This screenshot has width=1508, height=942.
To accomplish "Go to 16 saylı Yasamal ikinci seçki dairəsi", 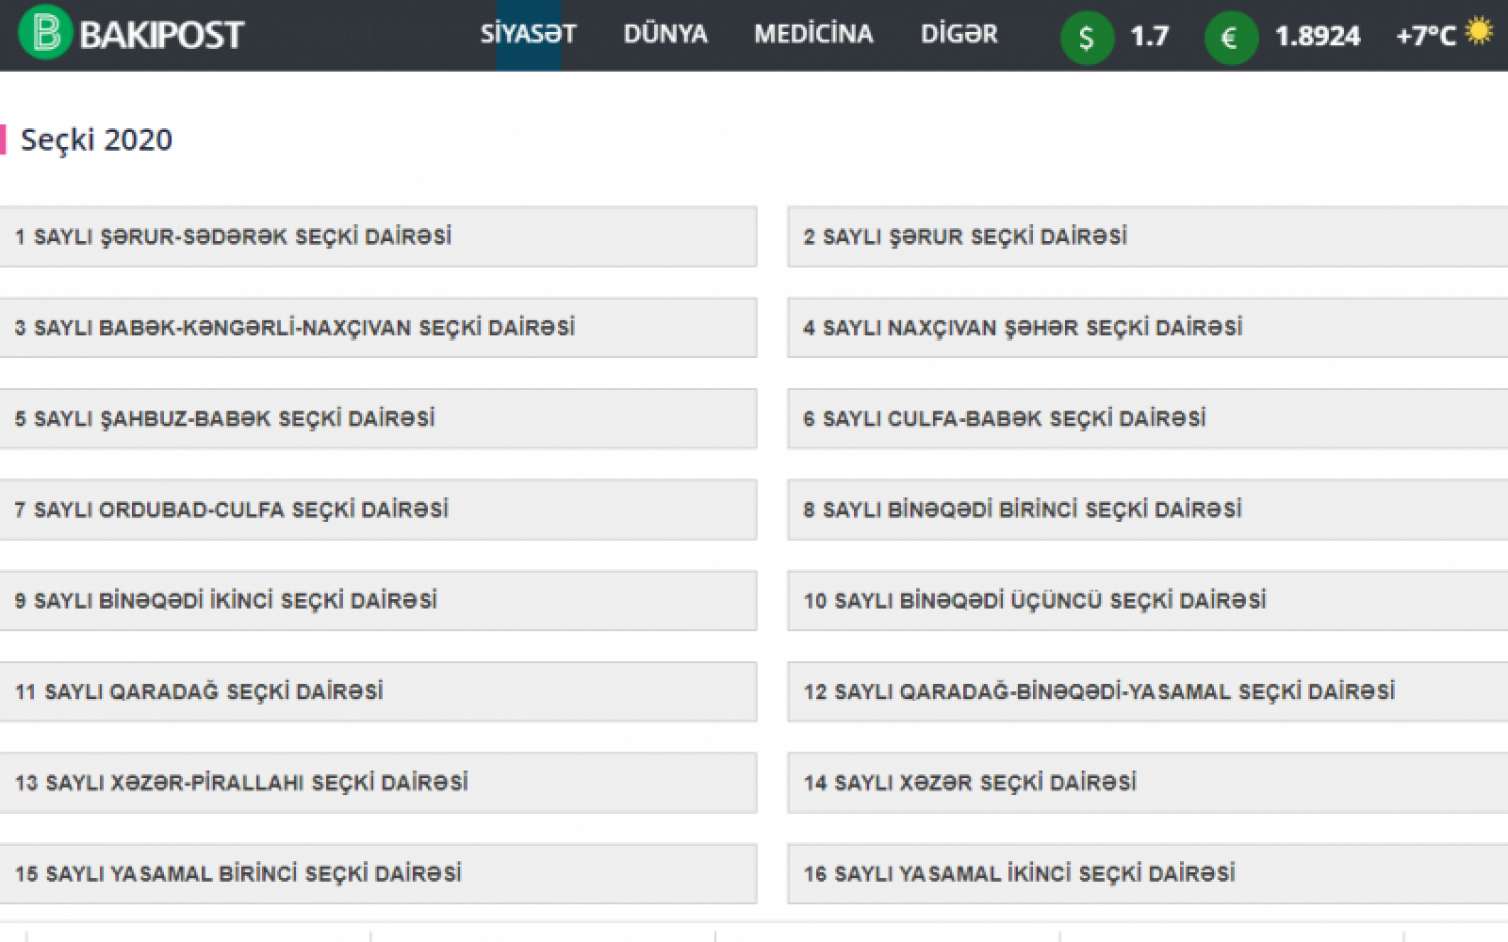I will (1148, 874).
